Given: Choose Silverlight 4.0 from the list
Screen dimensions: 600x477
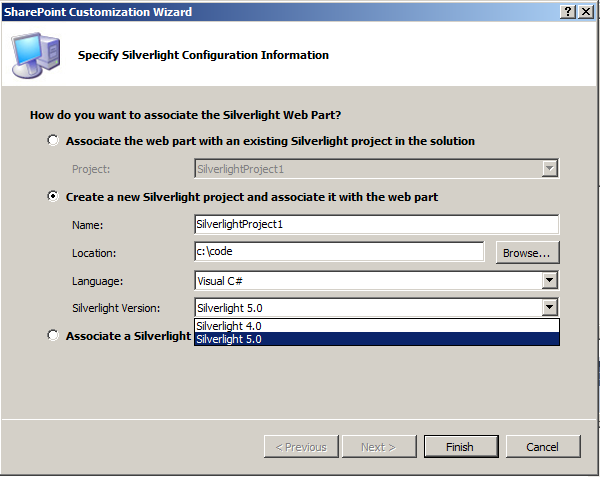Looking at the screenshot, I should pyautogui.click(x=377, y=326).
